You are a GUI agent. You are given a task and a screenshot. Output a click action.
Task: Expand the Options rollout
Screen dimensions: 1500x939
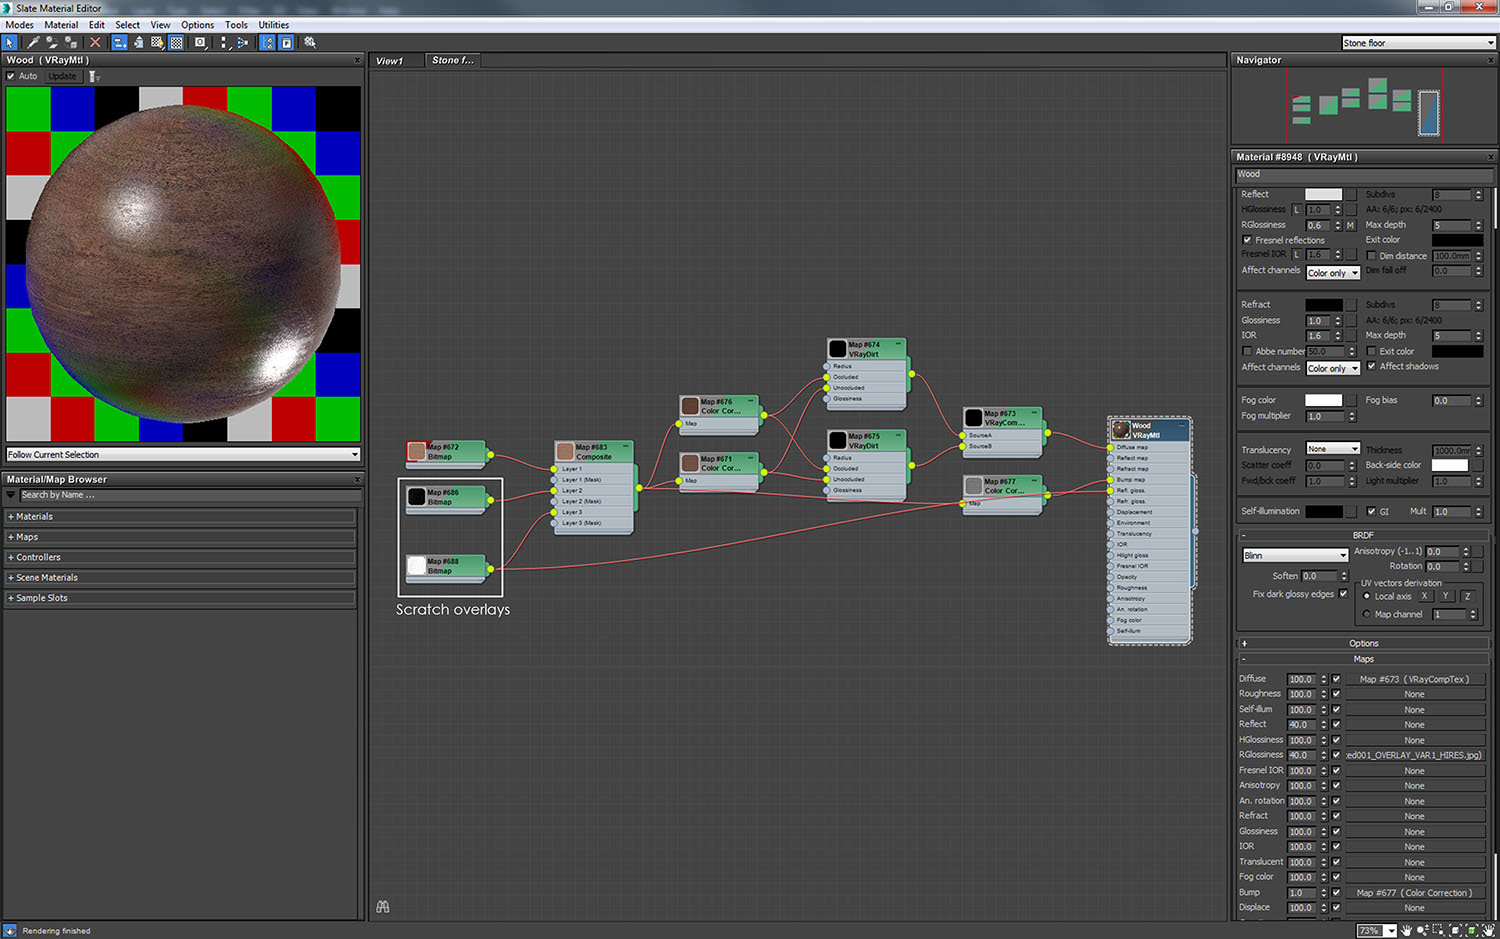tap(1363, 643)
